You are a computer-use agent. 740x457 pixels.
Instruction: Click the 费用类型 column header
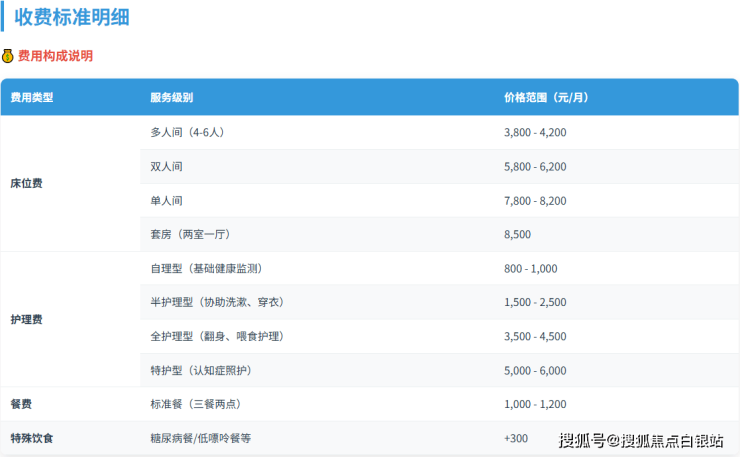(x=31, y=98)
